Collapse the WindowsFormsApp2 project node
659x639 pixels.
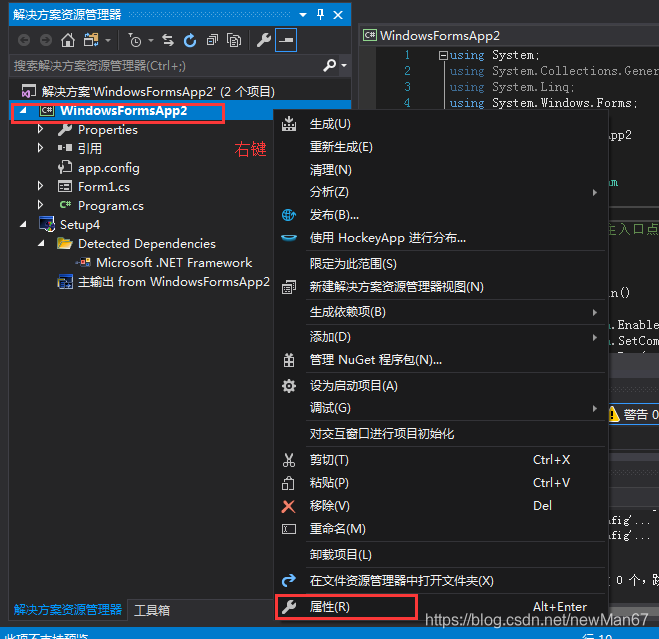[23, 111]
